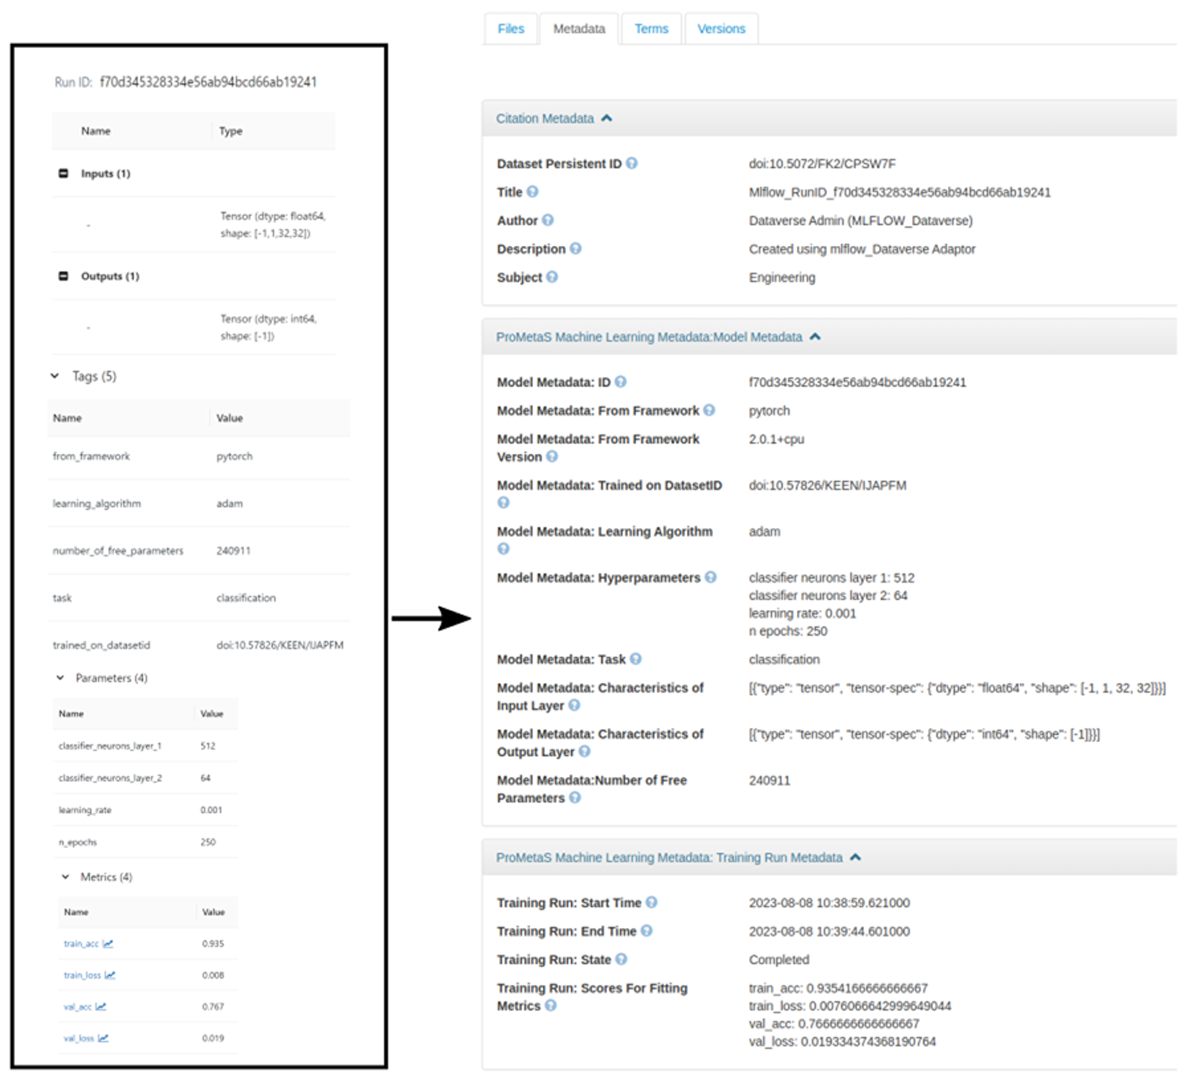1200x1082 pixels.
Task: Click the Name column header in schema table
Action: (x=96, y=131)
